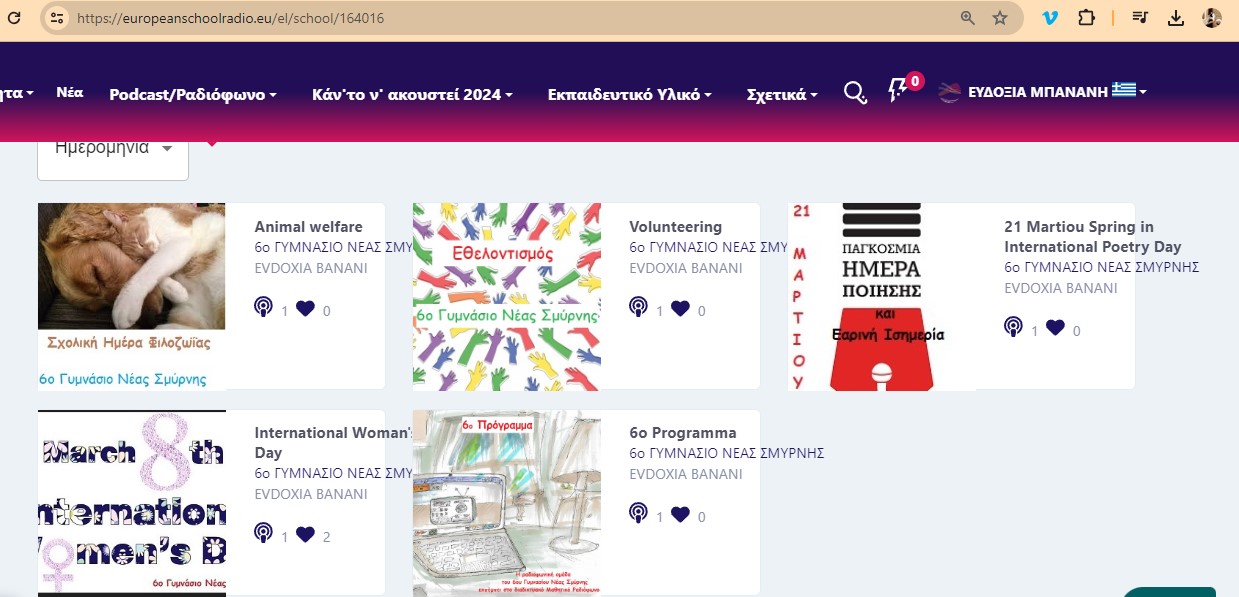
Task: Open school link under 21 Martiou Poetry Day
Action: [x=1101, y=267]
